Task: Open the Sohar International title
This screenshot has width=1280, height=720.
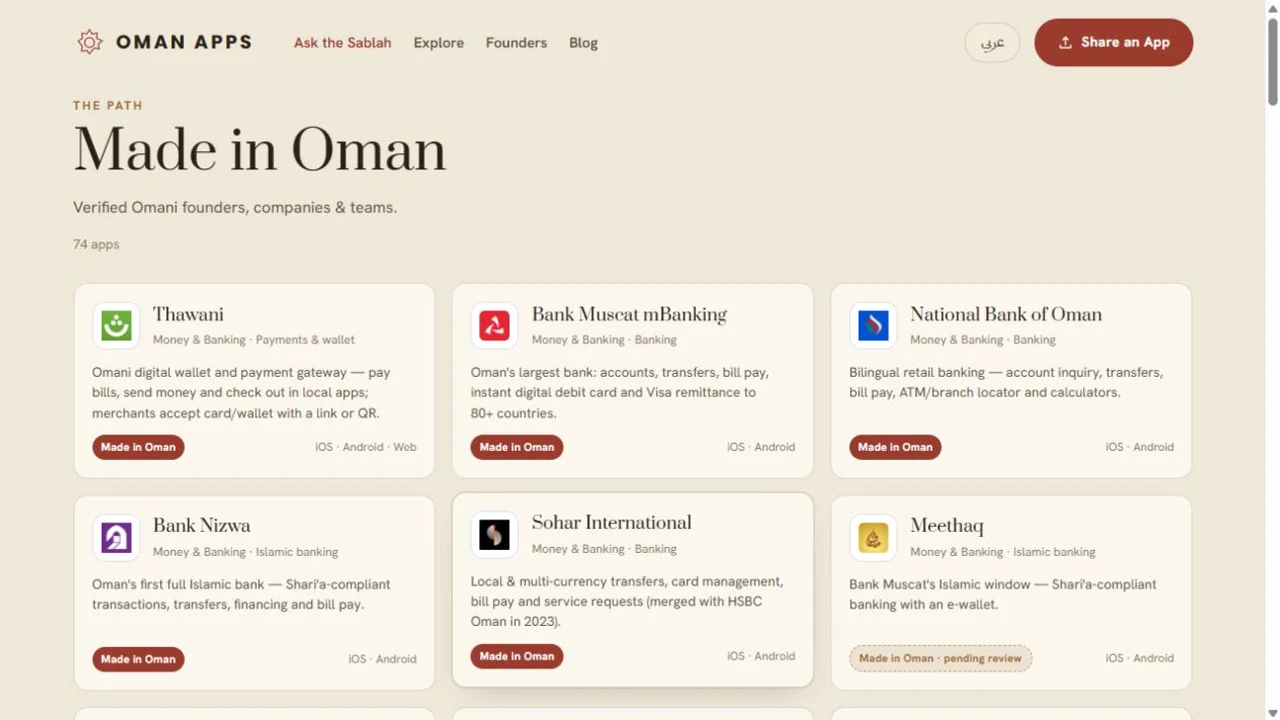Action: pyautogui.click(x=611, y=522)
